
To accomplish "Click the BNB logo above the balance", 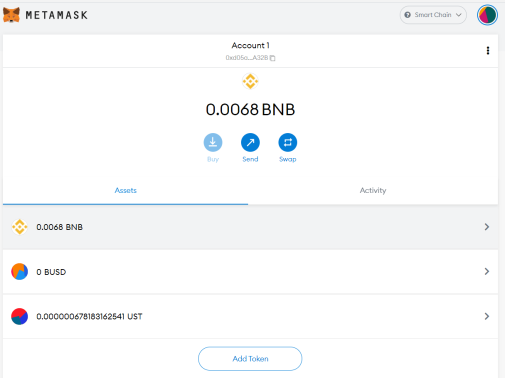I will click(x=250, y=81).
